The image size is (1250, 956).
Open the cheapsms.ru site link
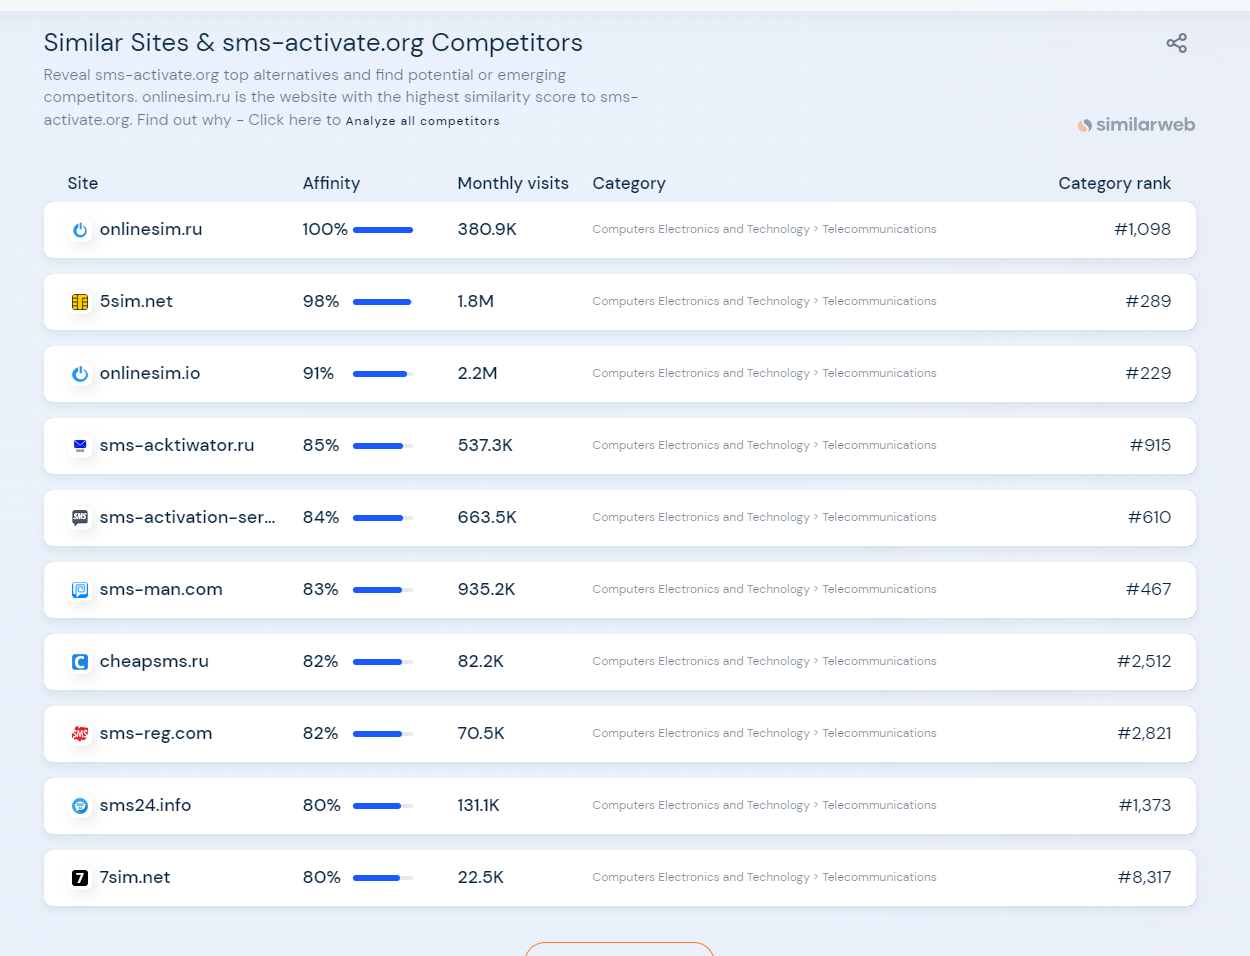[x=154, y=661]
